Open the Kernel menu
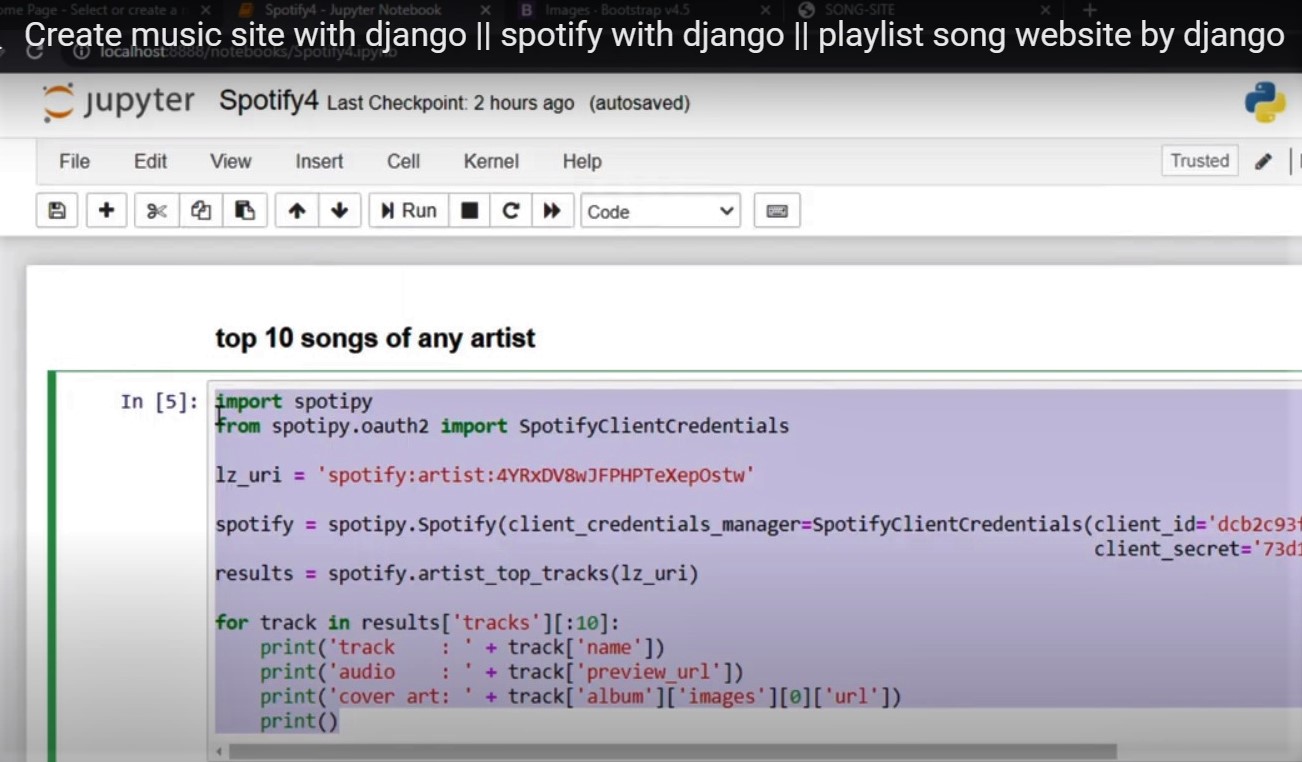The height and width of the screenshot is (762, 1302). point(491,161)
